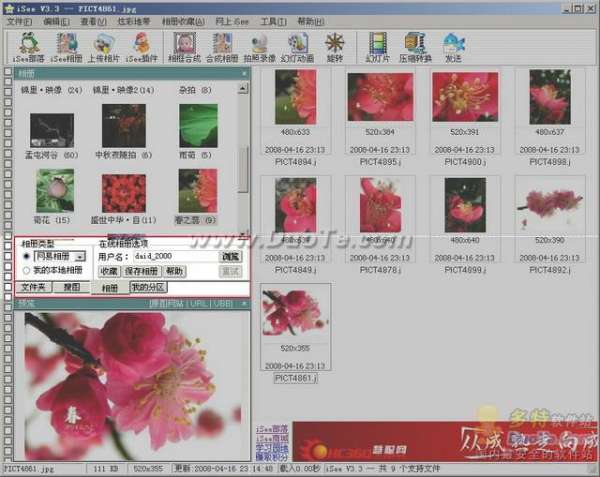Open the 压缩转换 compress convert tool
This screenshot has height=477, width=600.
click(415, 47)
